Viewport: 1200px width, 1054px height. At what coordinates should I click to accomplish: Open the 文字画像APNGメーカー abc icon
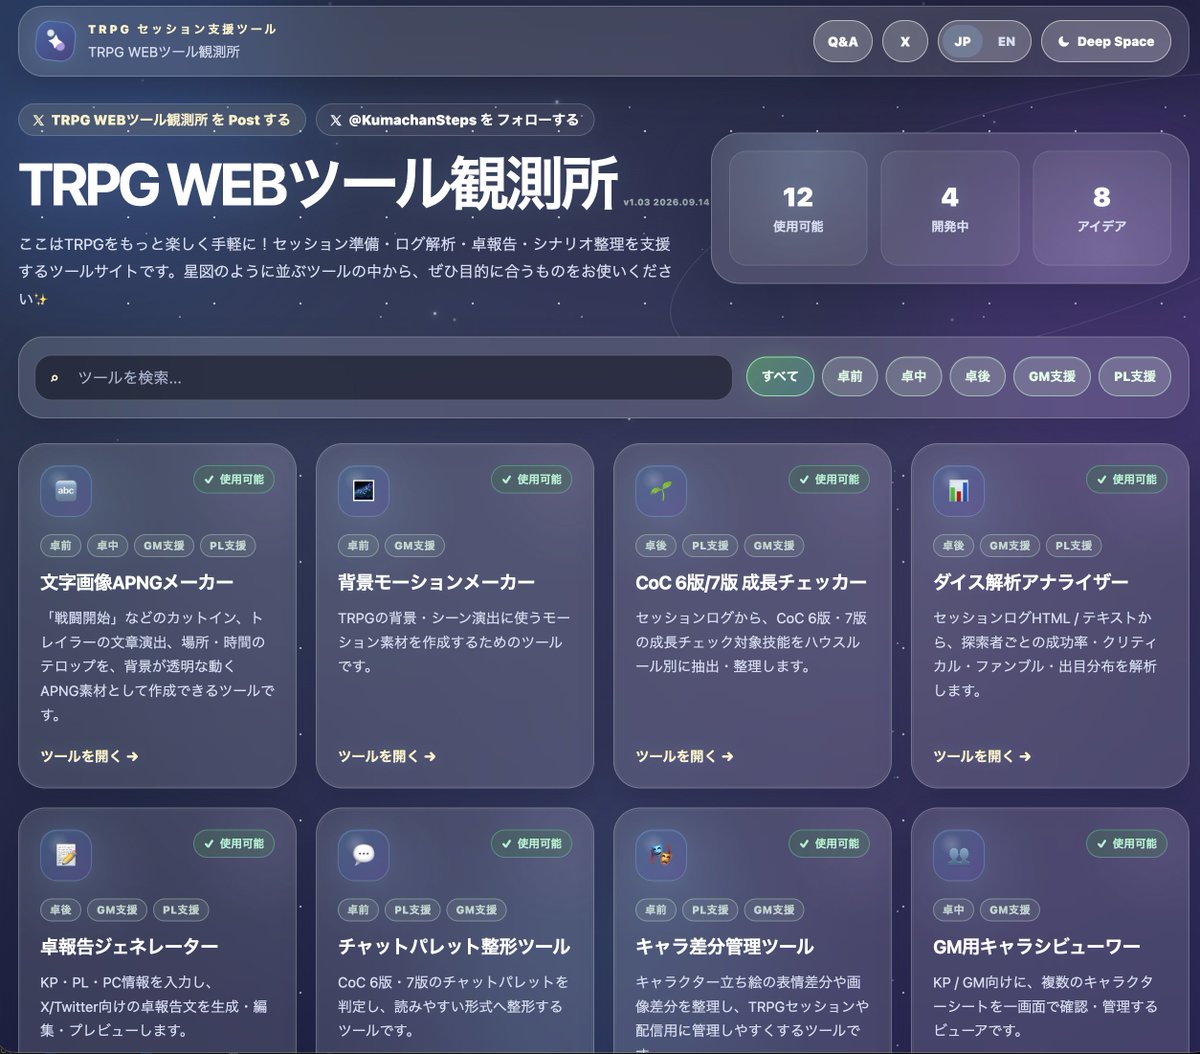(66, 491)
